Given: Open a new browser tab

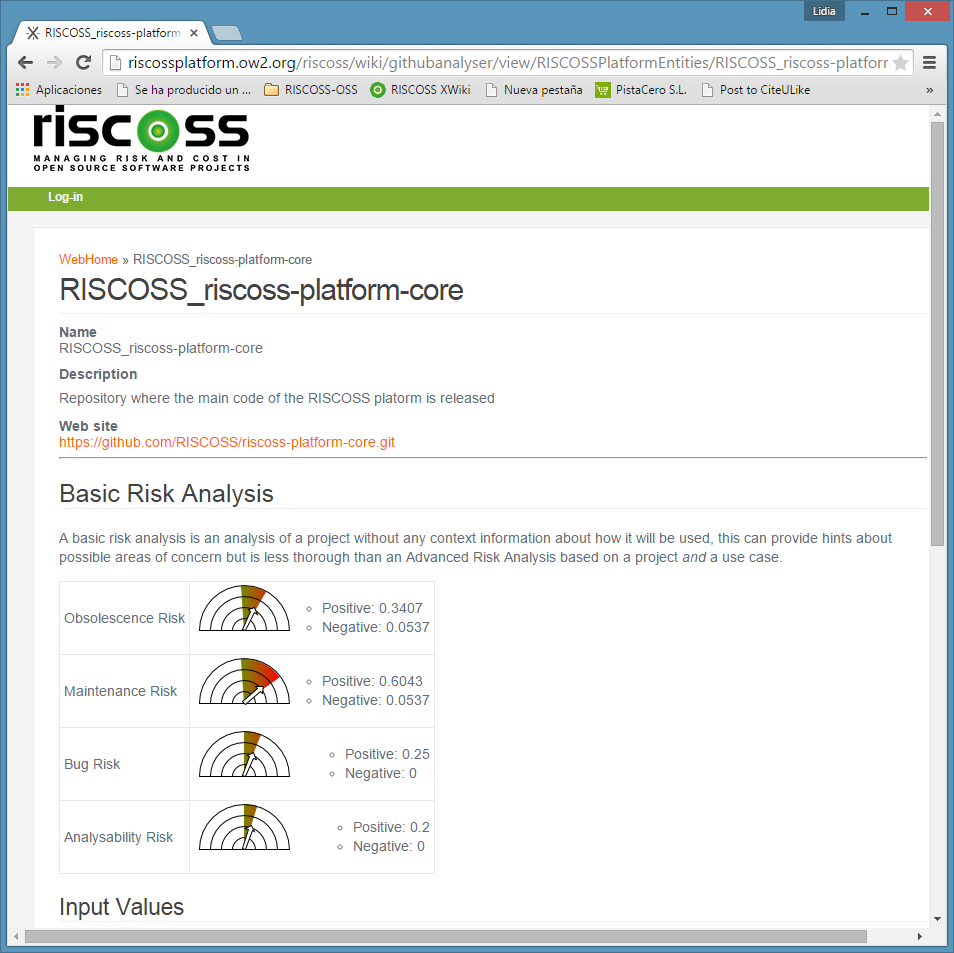Looking at the screenshot, I should point(227,33).
